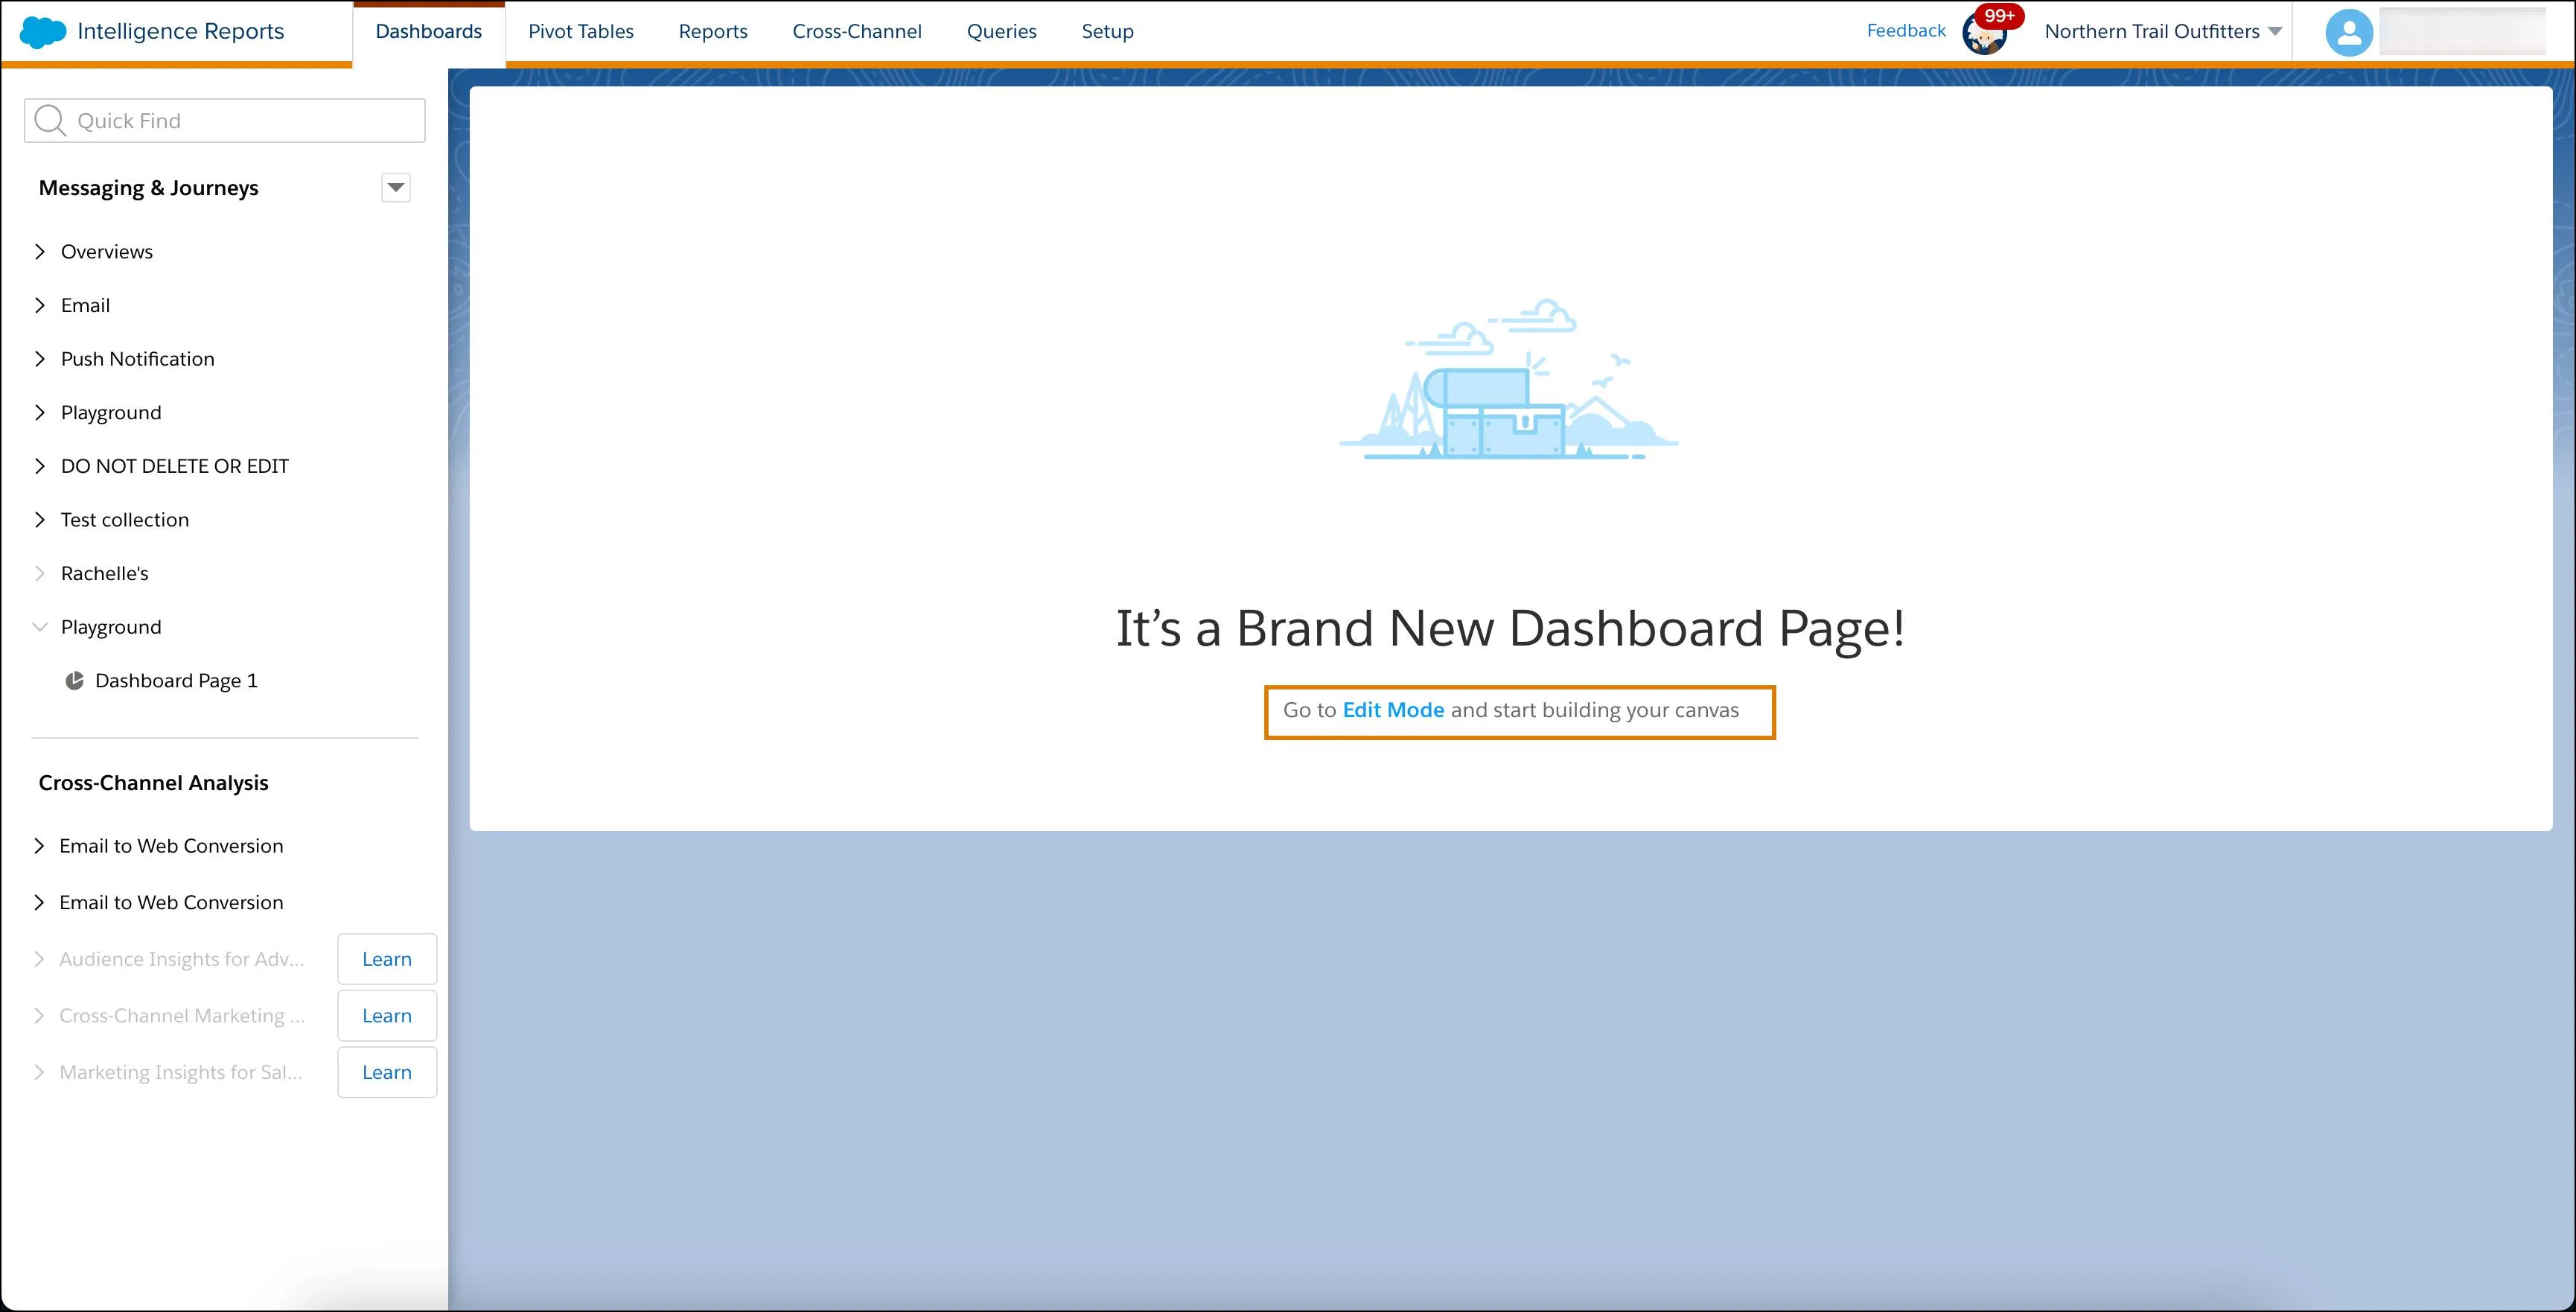The width and height of the screenshot is (2576, 1312).
Task: Click Edit Mode link to start building
Action: click(1394, 710)
